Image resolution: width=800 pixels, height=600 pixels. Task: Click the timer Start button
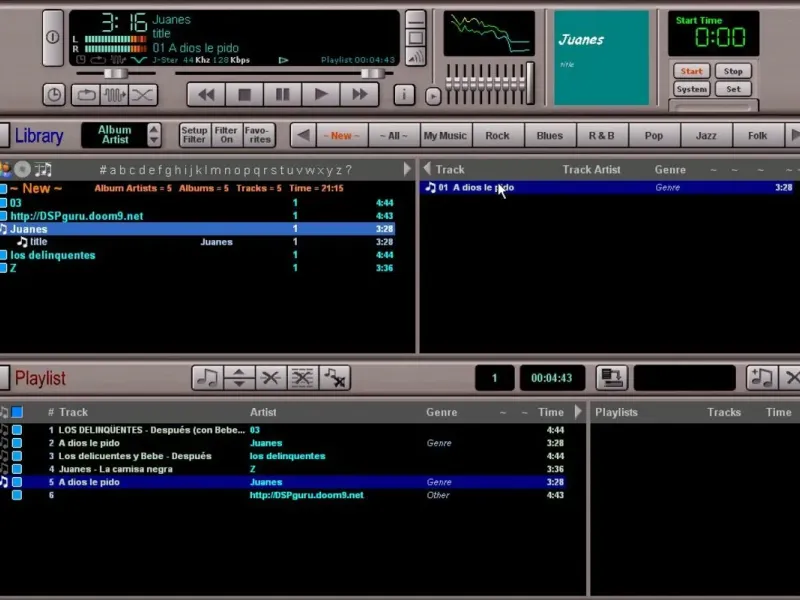pos(691,71)
